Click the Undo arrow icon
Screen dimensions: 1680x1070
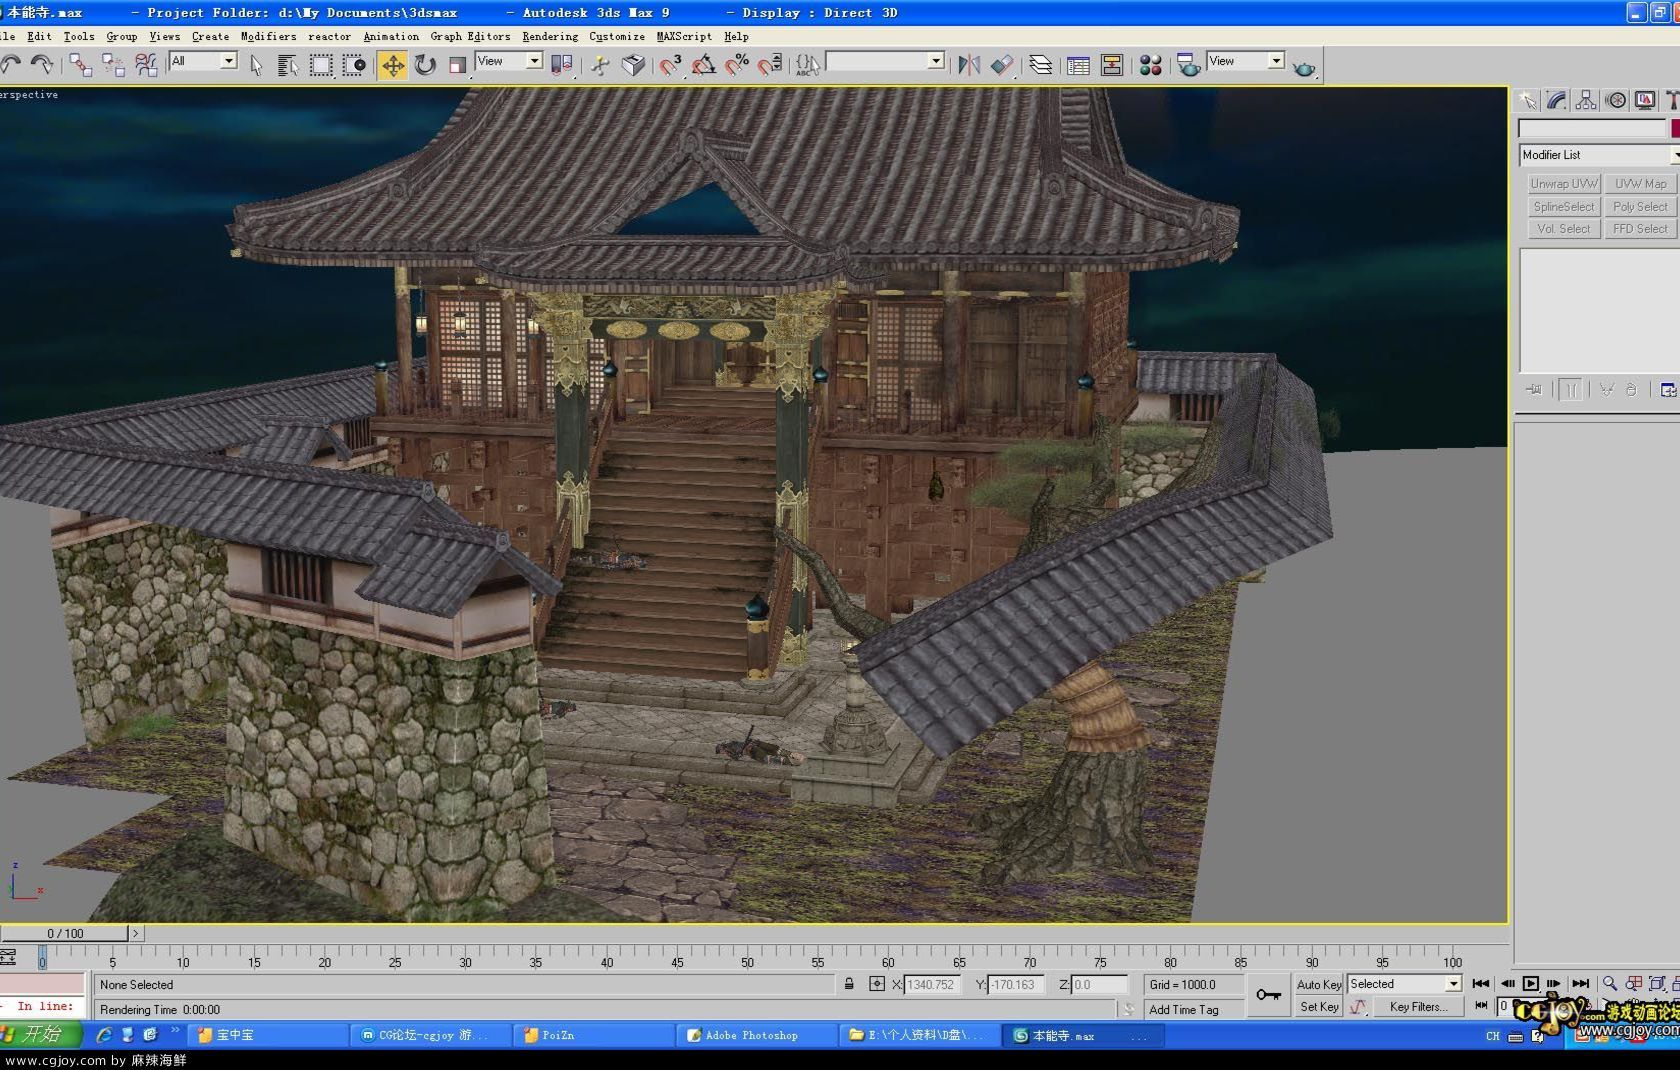point(11,65)
